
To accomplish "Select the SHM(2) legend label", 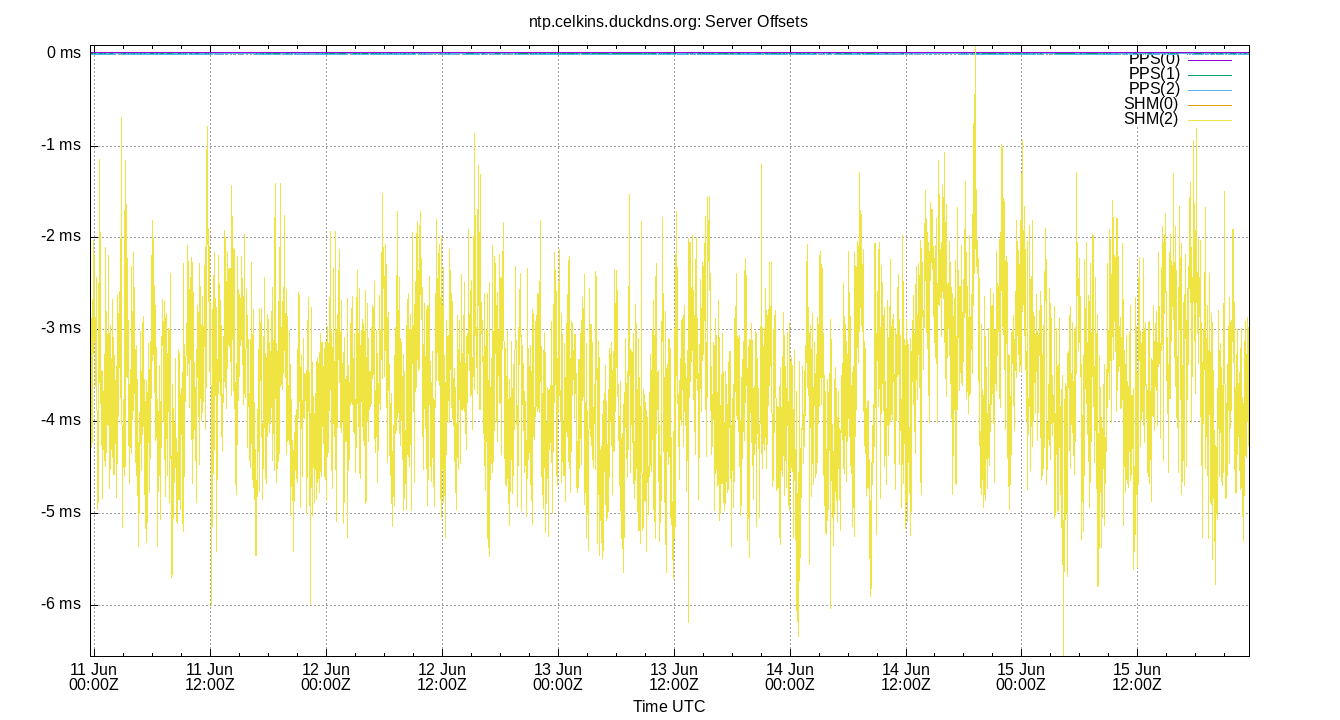I will (1152, 119).
